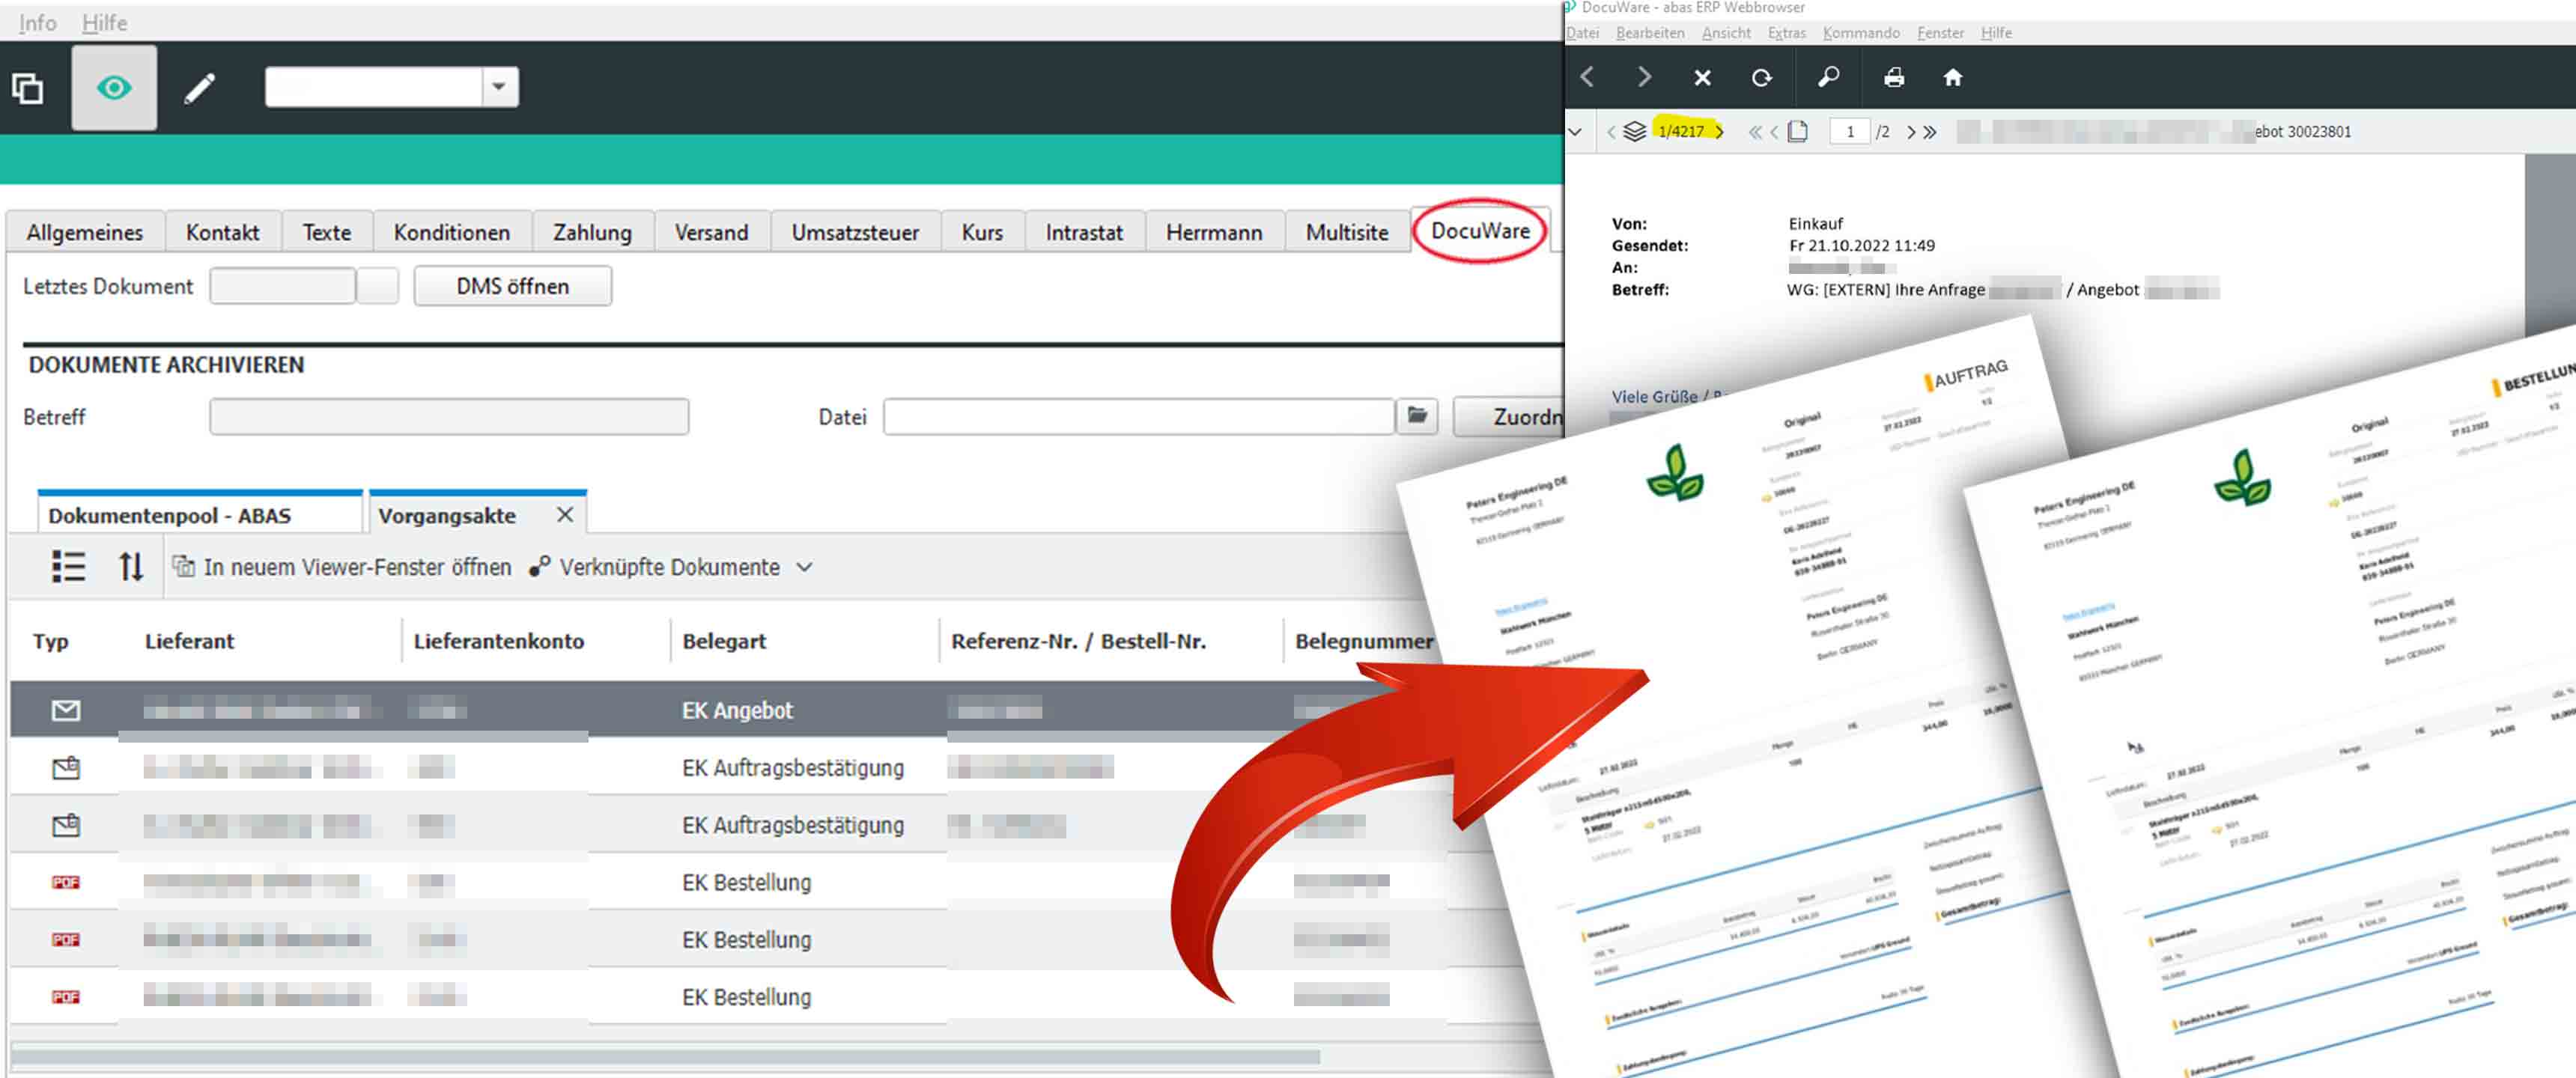Viewport: 2576px width, 1078px height.
Task: Click the folder browse icon beside Datei
Action: 1417,416
